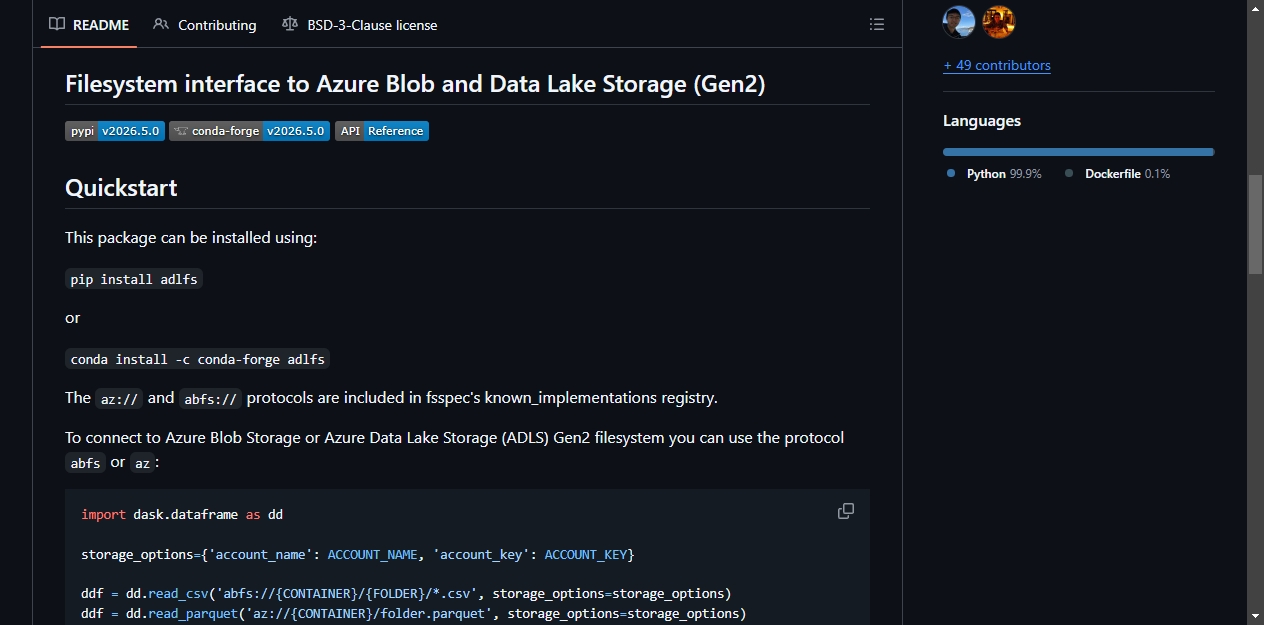Click the scrollbar up arrow

tap(1255, 8)
